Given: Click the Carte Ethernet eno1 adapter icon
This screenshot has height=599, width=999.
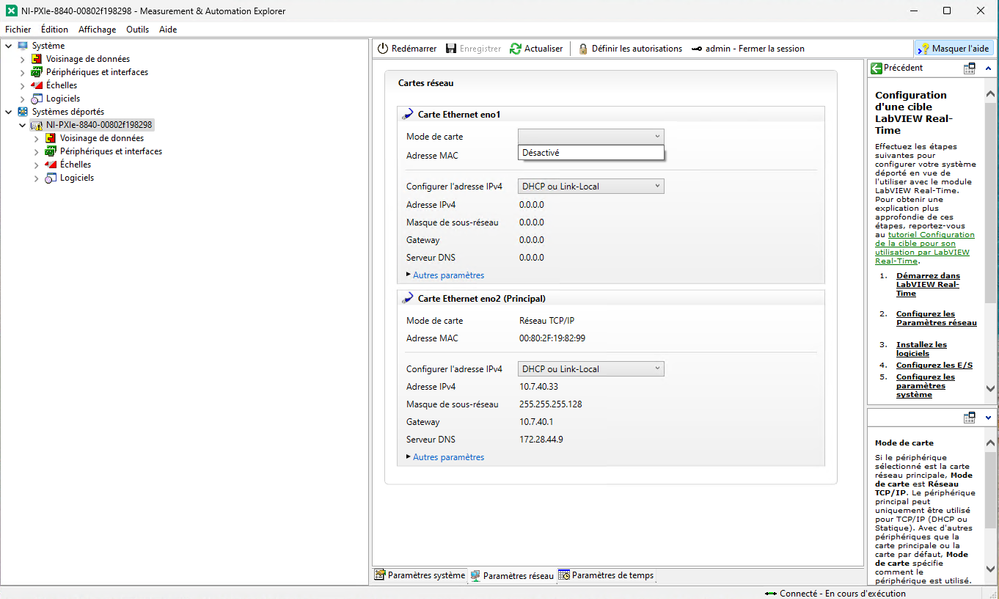Looking at the screenshot, I should tap(408, 114).
